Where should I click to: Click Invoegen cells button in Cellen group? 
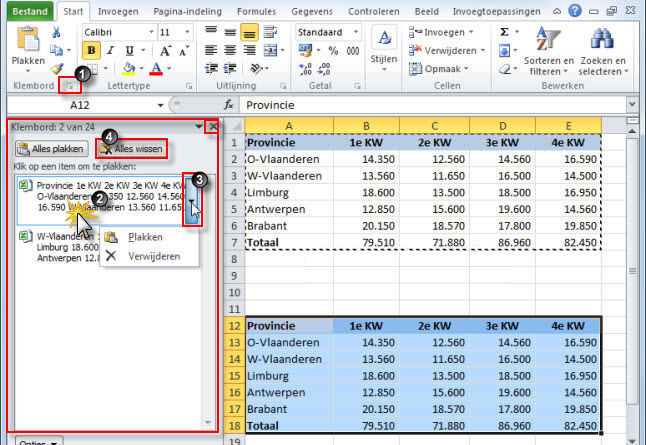(x=441, y=32)
